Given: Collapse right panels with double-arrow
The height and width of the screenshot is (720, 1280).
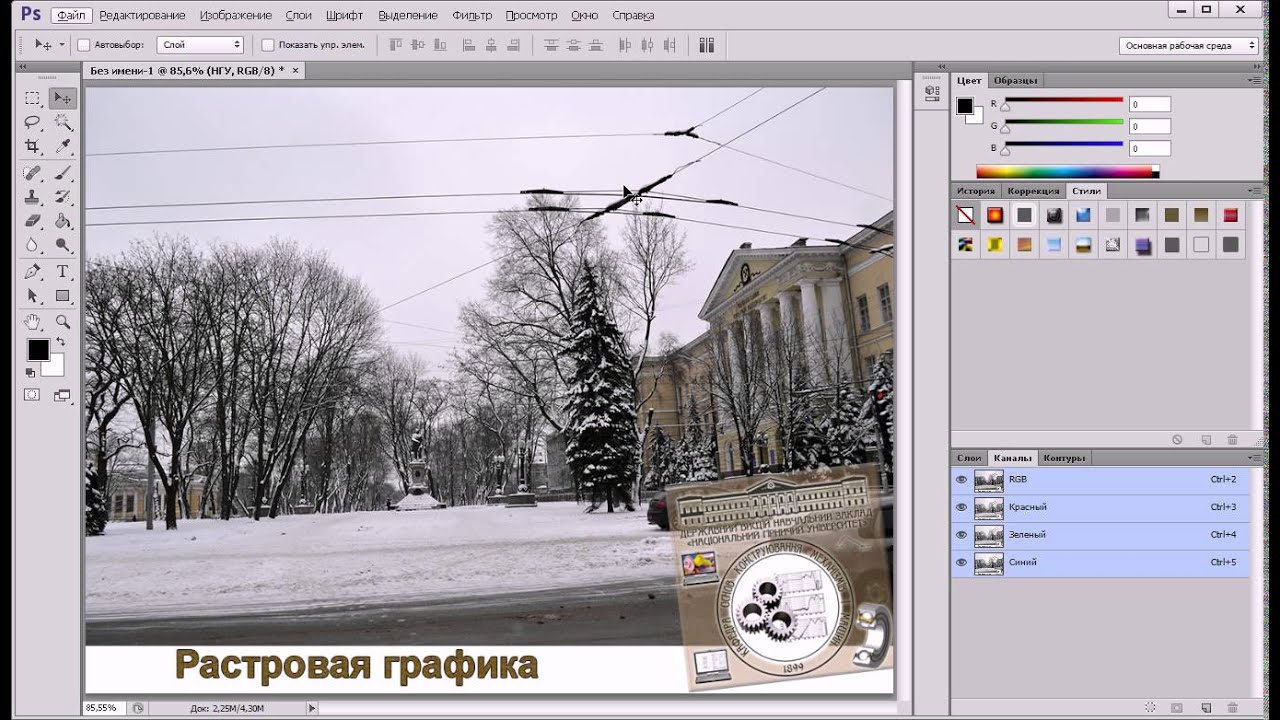Looking at the screenshot, I should pos(1256,66).
